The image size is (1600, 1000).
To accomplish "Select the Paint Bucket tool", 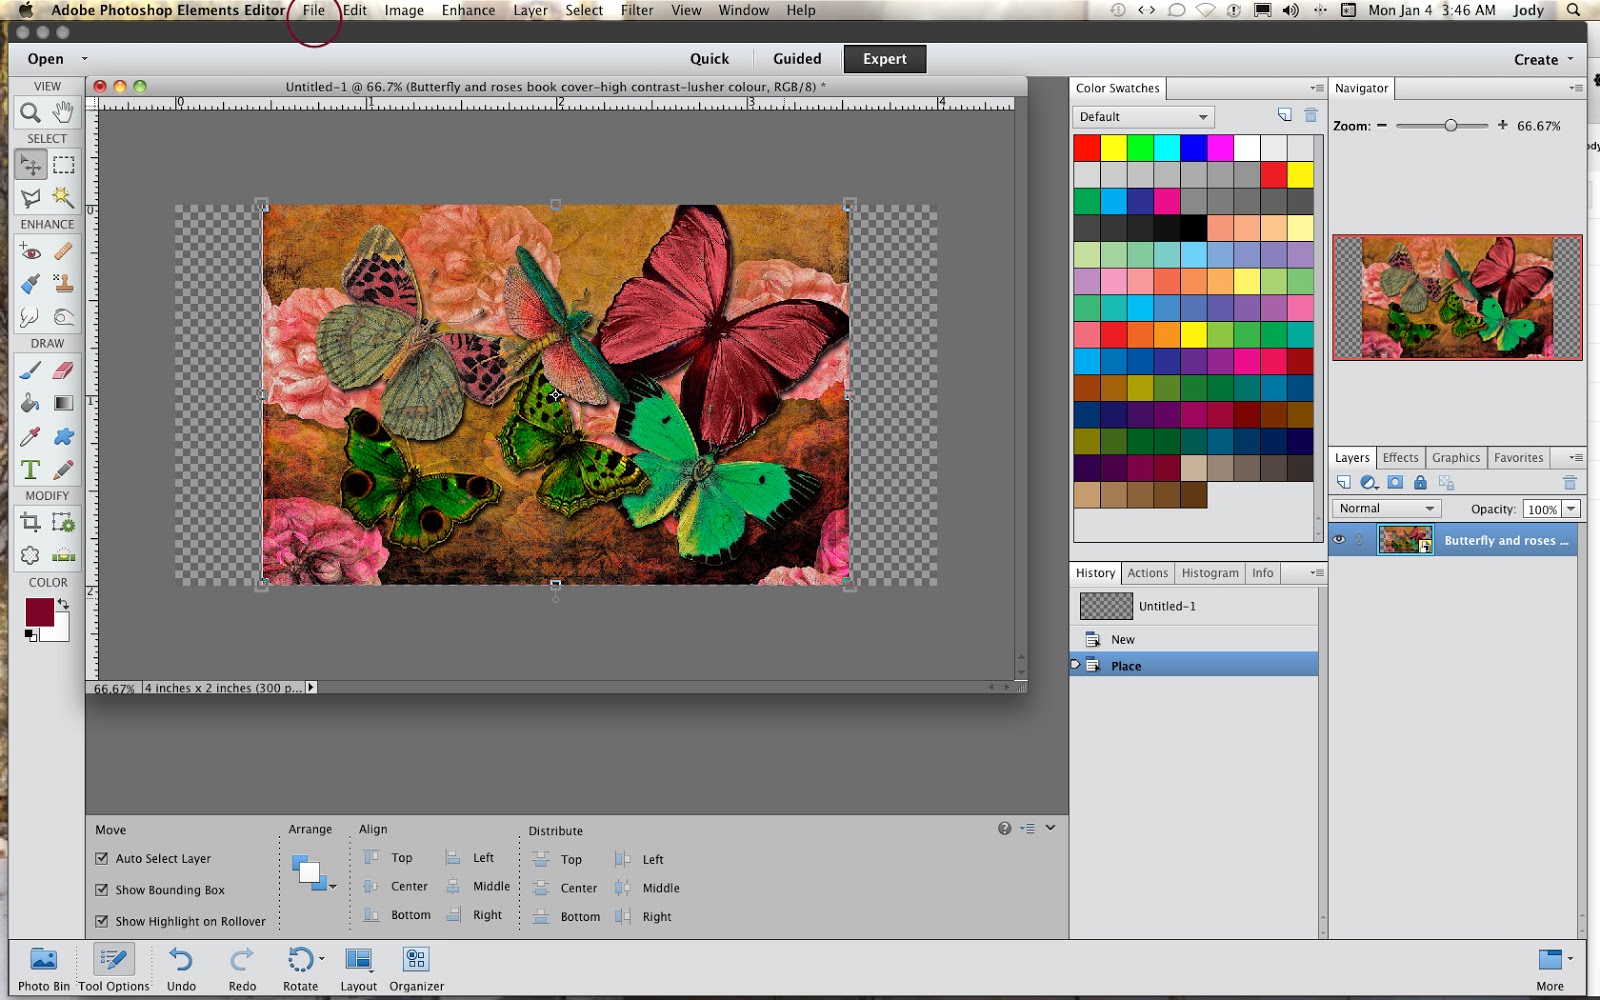I will point(30,403).
